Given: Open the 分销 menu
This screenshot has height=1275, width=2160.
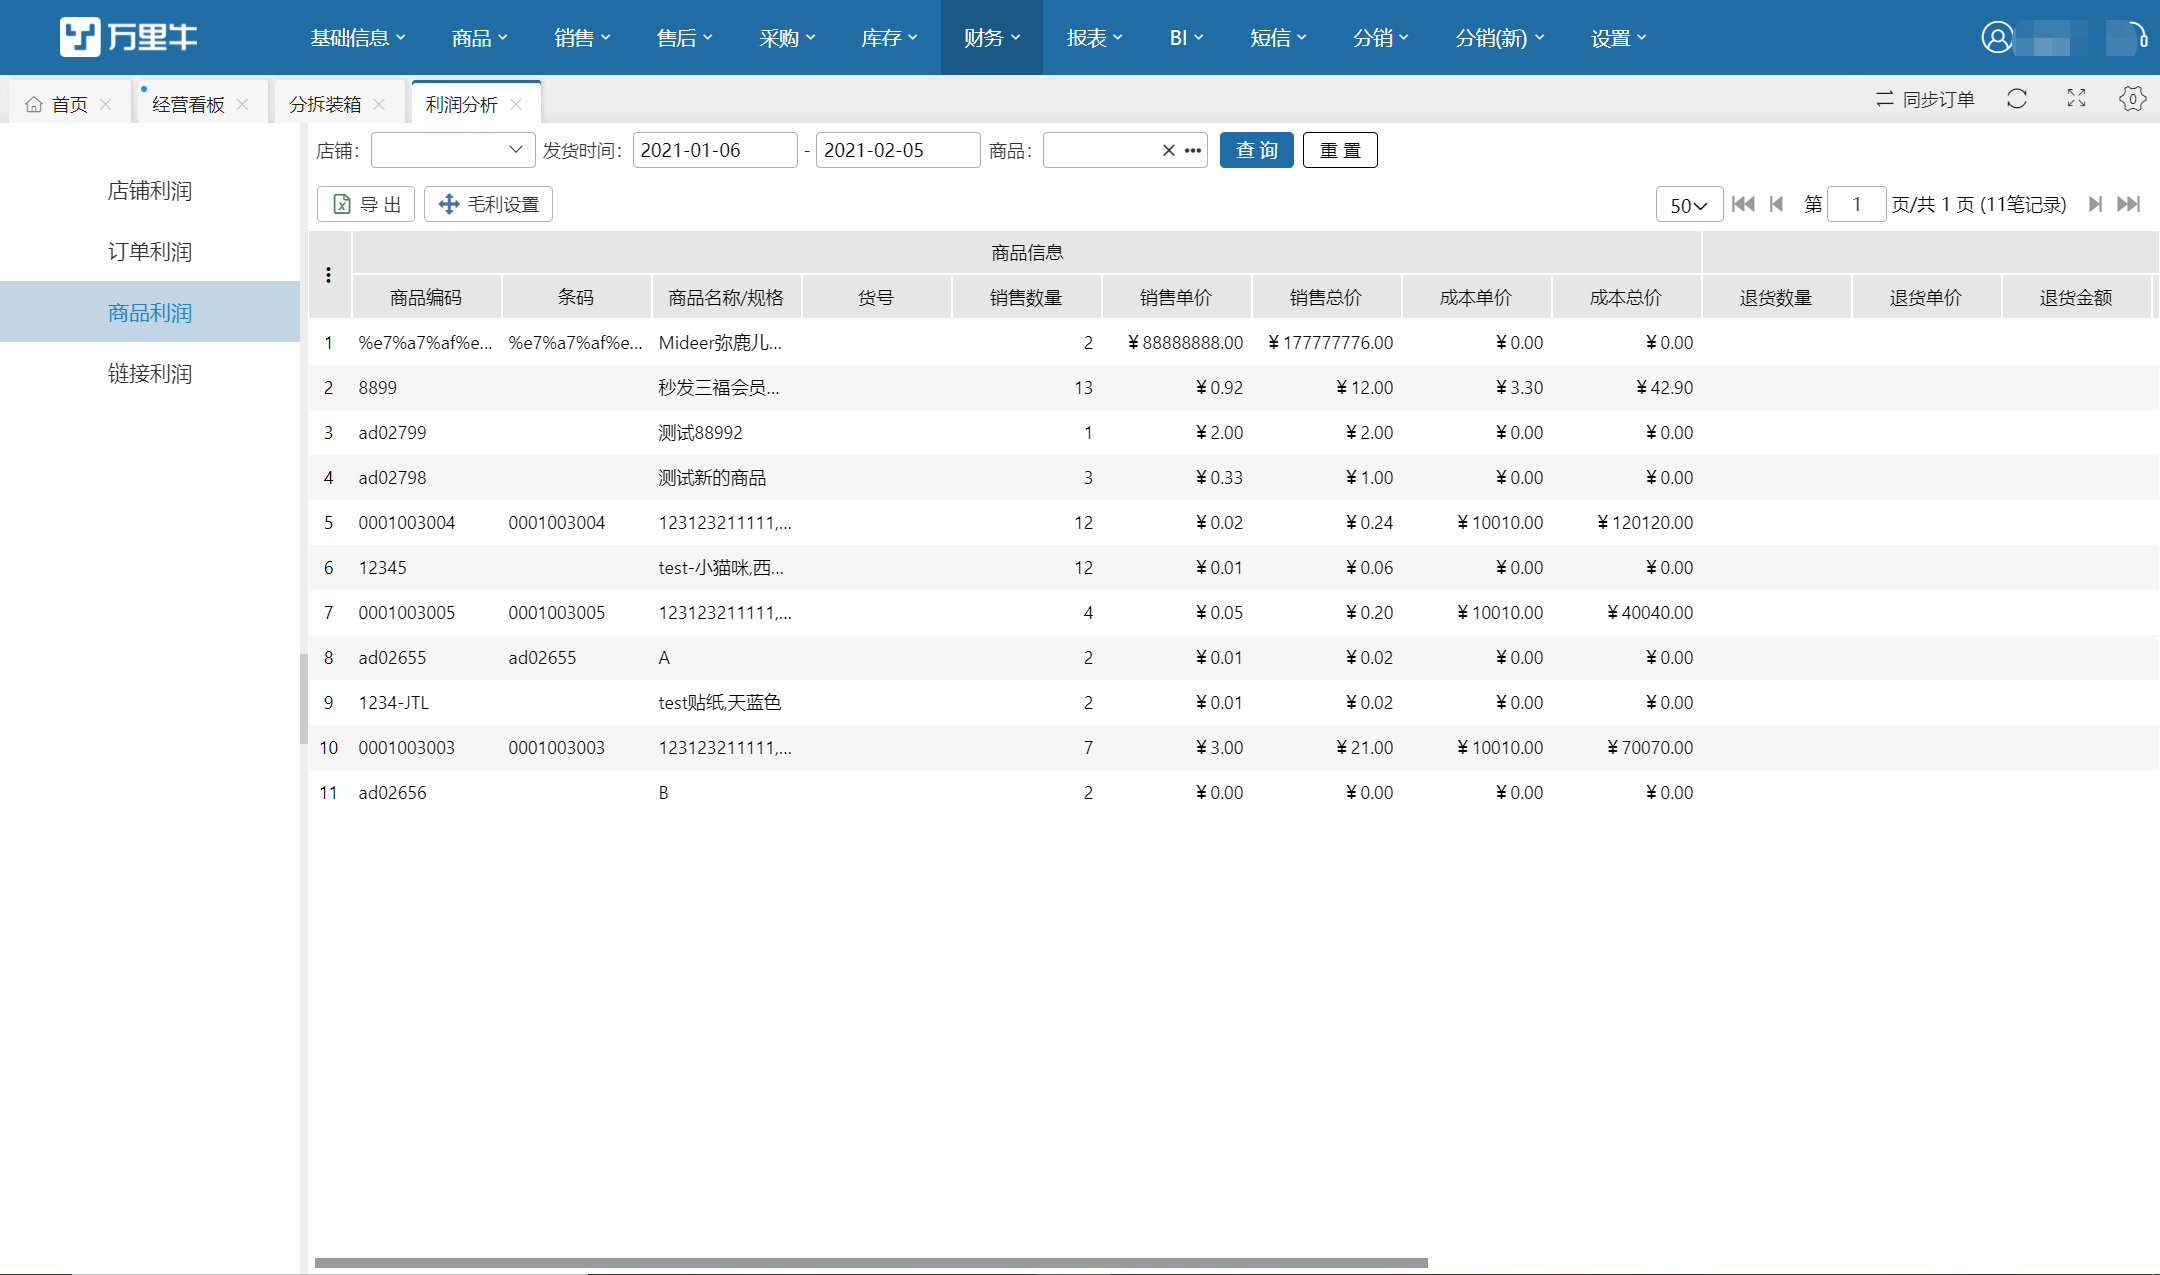Looking at the screenshot, I should (1381, 37).
